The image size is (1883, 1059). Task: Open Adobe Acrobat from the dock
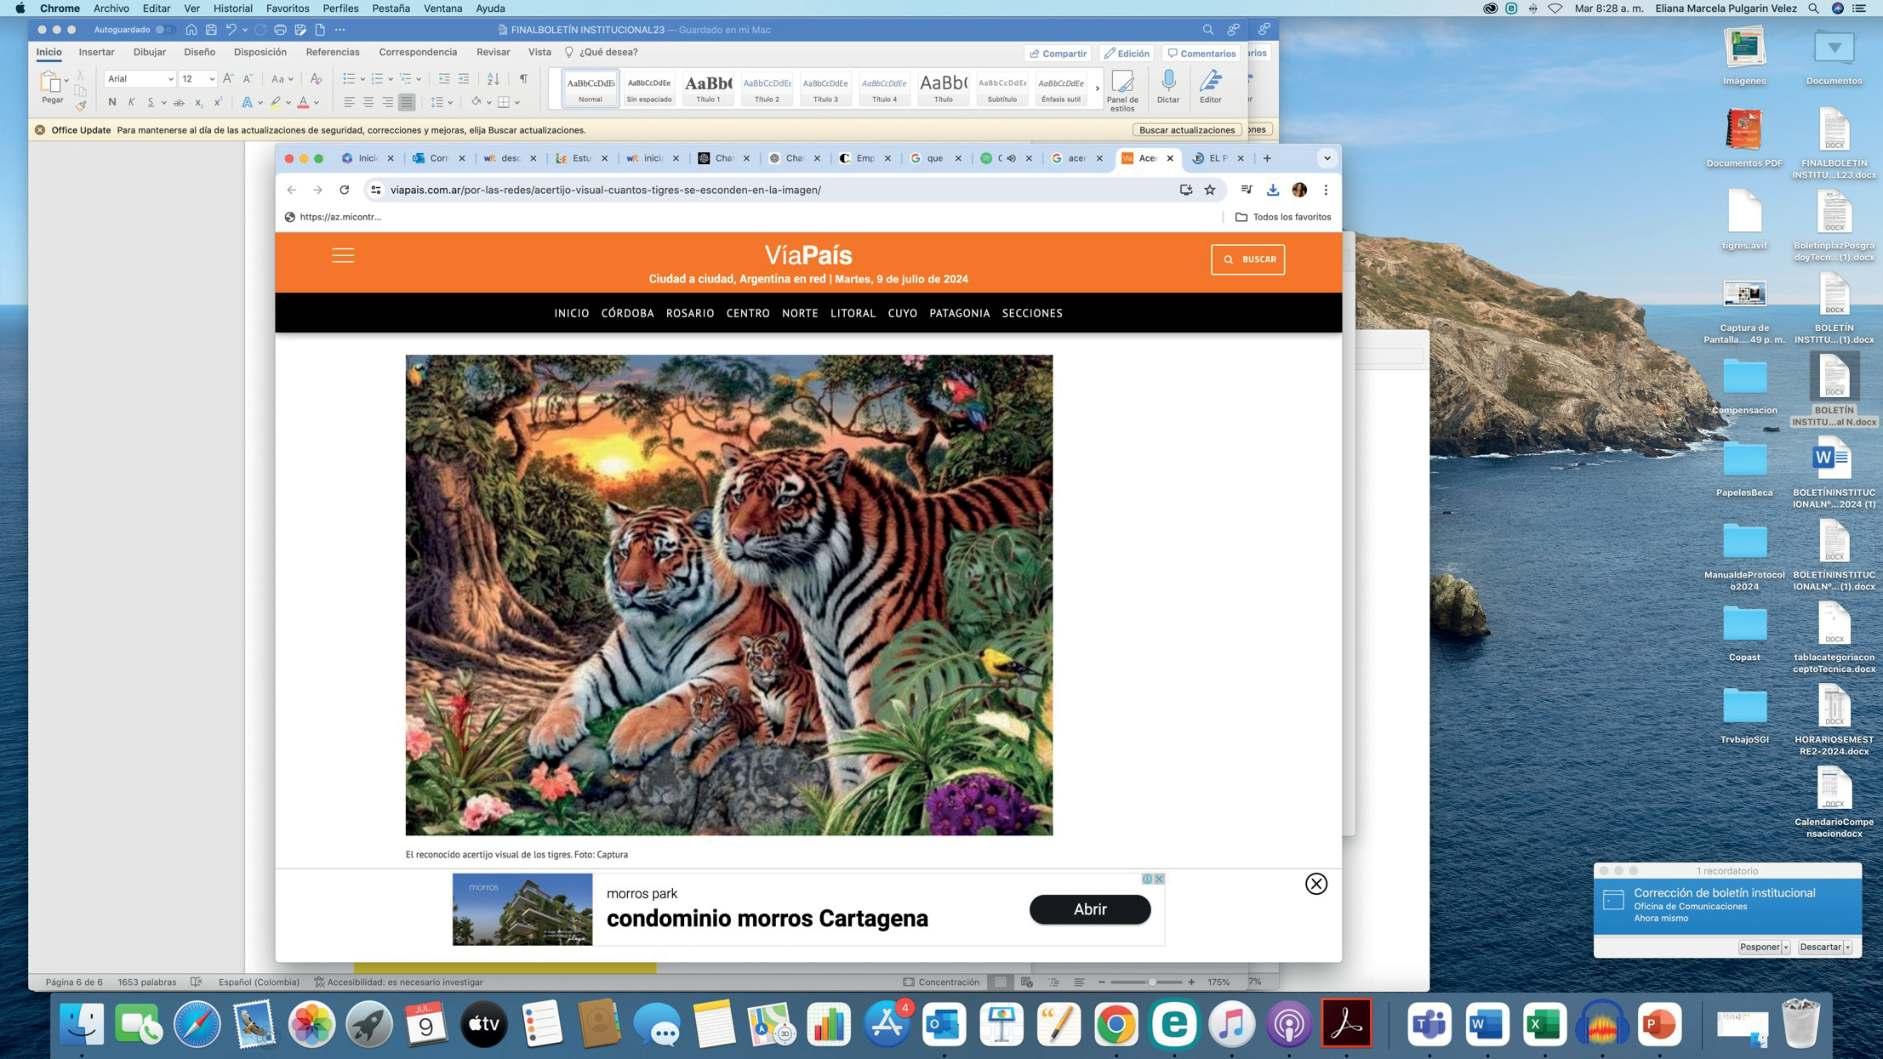pos(1346,1025)
